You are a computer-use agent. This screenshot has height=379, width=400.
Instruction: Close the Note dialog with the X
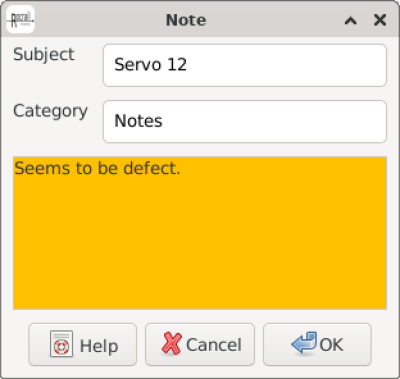(380, 20)
